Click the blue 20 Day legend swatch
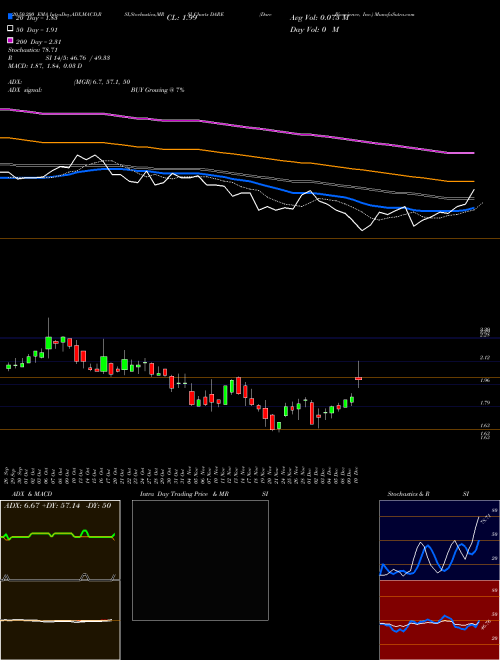Image resolution: width=500 pixels, height=660 pixels. tap(10, 17)
